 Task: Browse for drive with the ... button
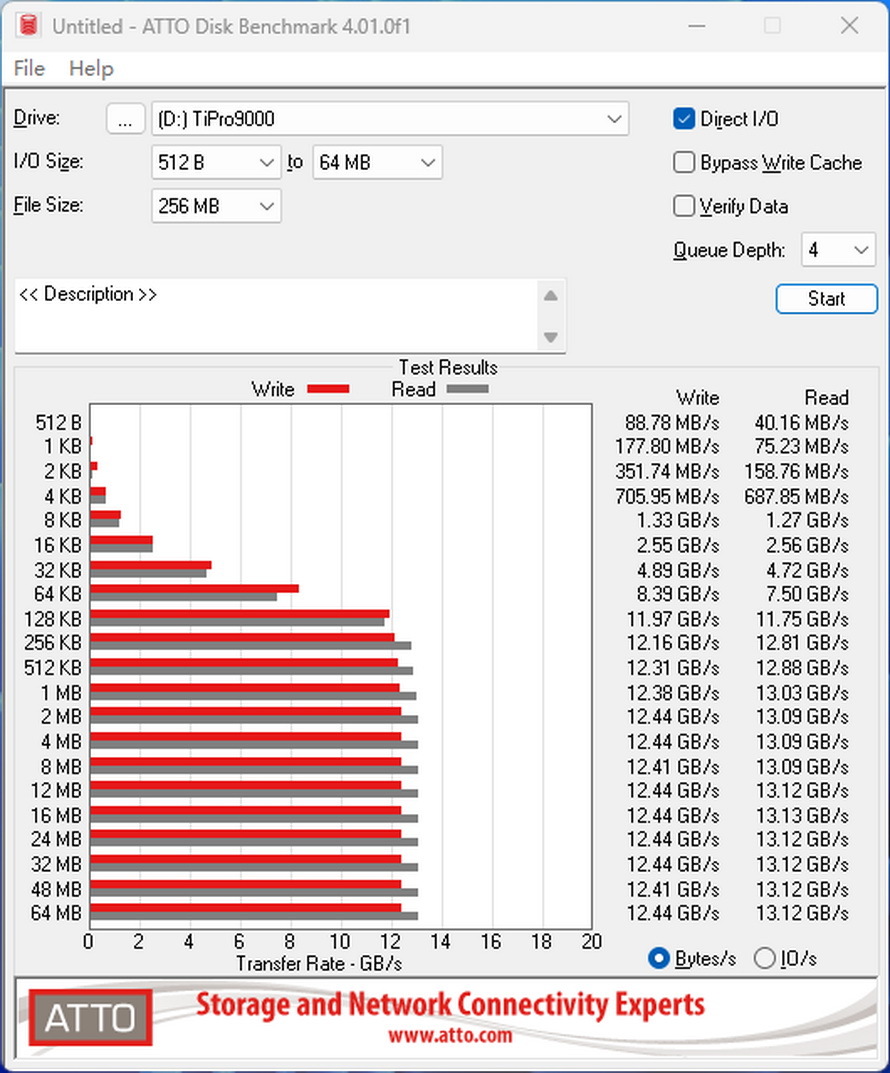tap(125, 119)
